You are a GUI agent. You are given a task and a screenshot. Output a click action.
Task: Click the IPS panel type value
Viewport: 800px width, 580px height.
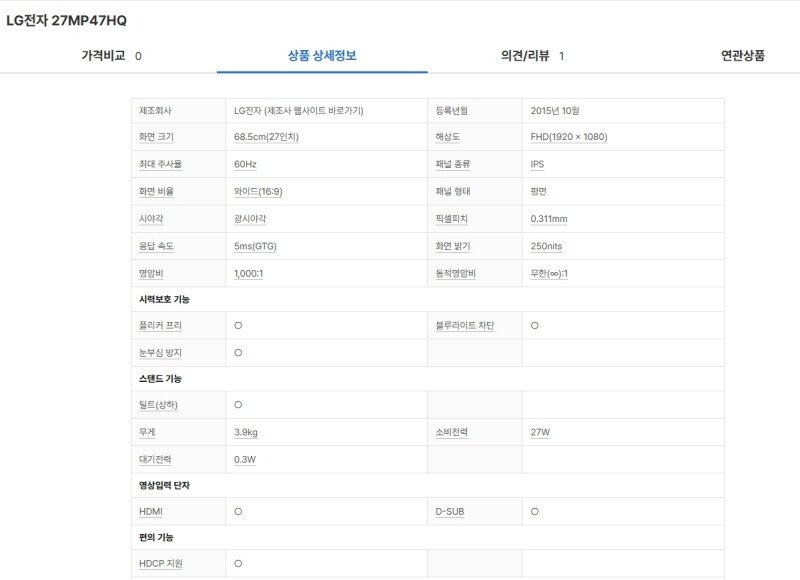[x=537, y=164]
